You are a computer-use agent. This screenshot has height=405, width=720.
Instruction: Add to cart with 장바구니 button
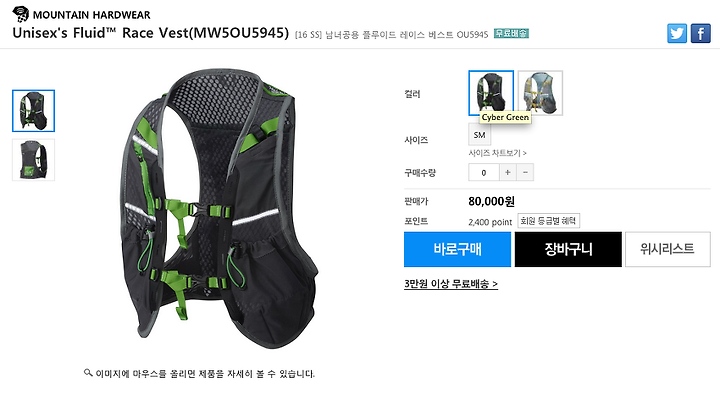568,249
